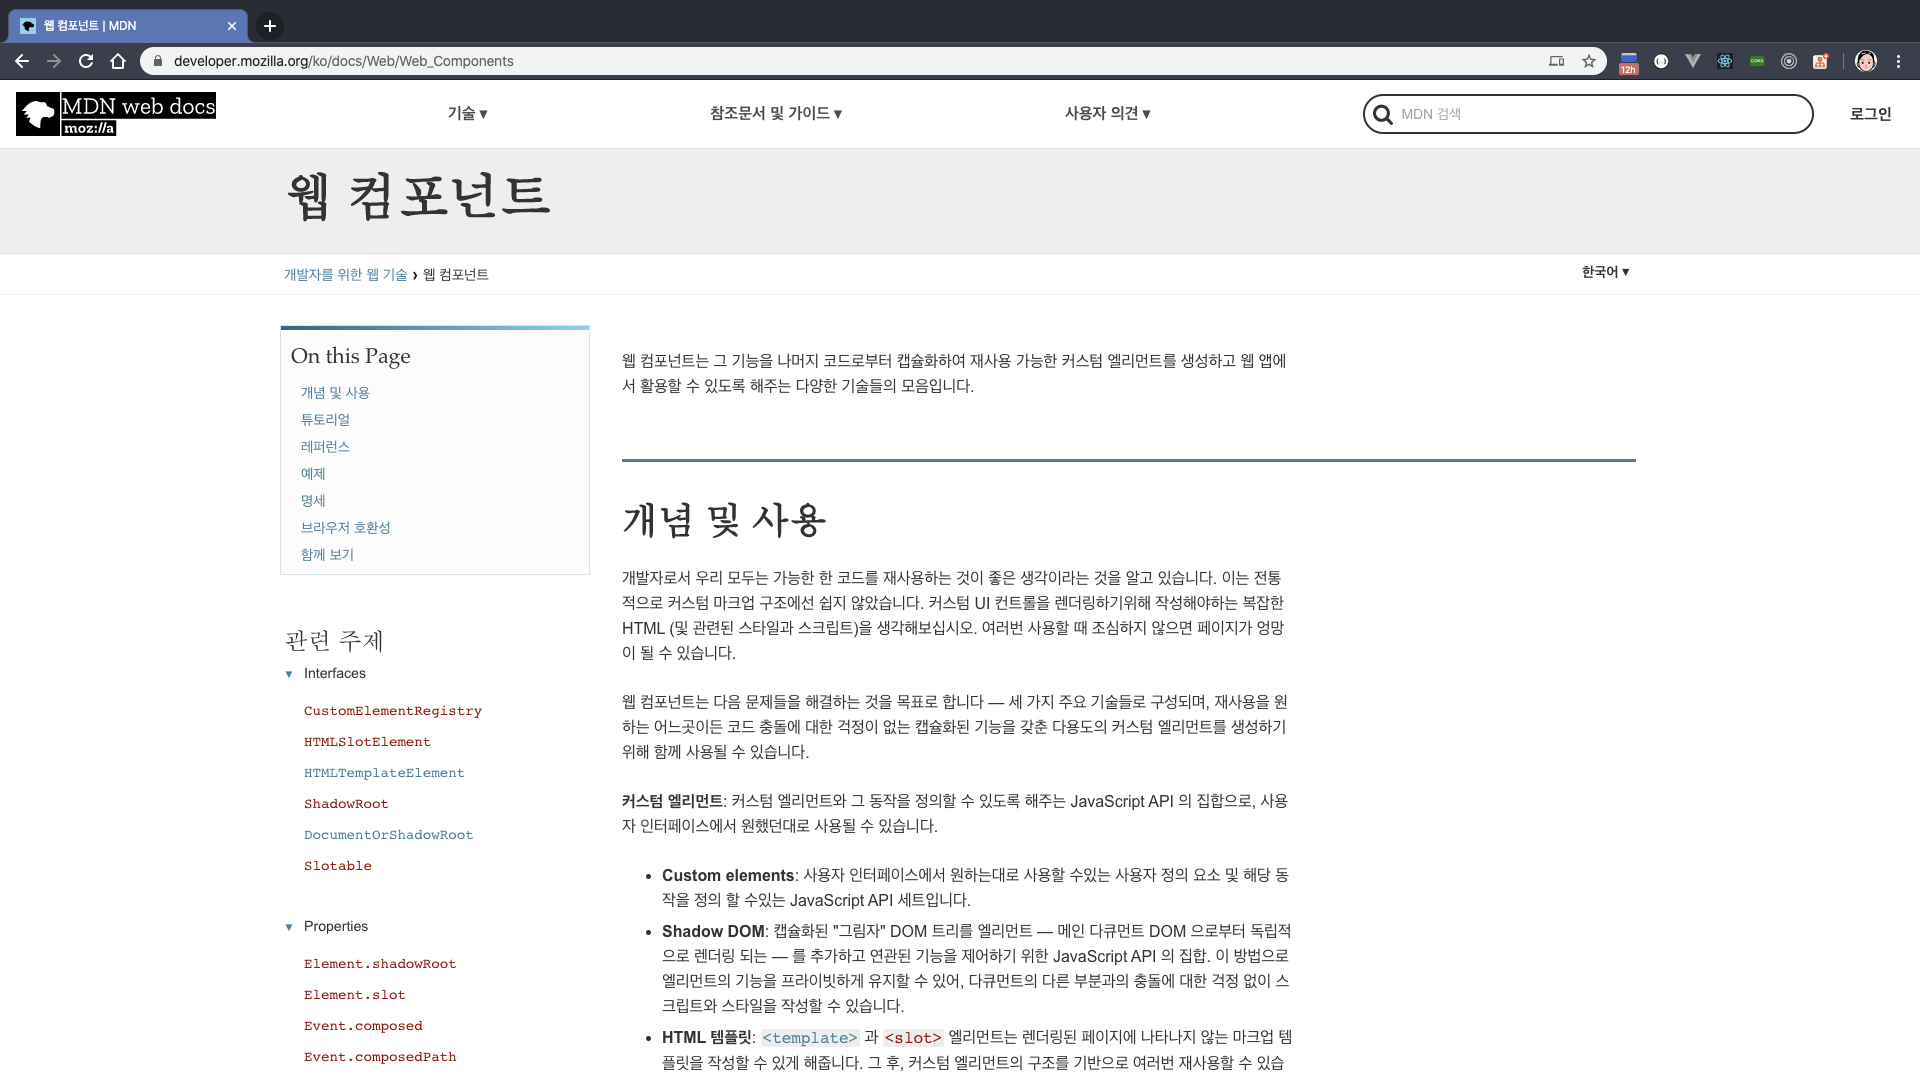Open the Vue devtools extension icon
This screenshot has height=1080, width=1920.
pos(1693,61)
